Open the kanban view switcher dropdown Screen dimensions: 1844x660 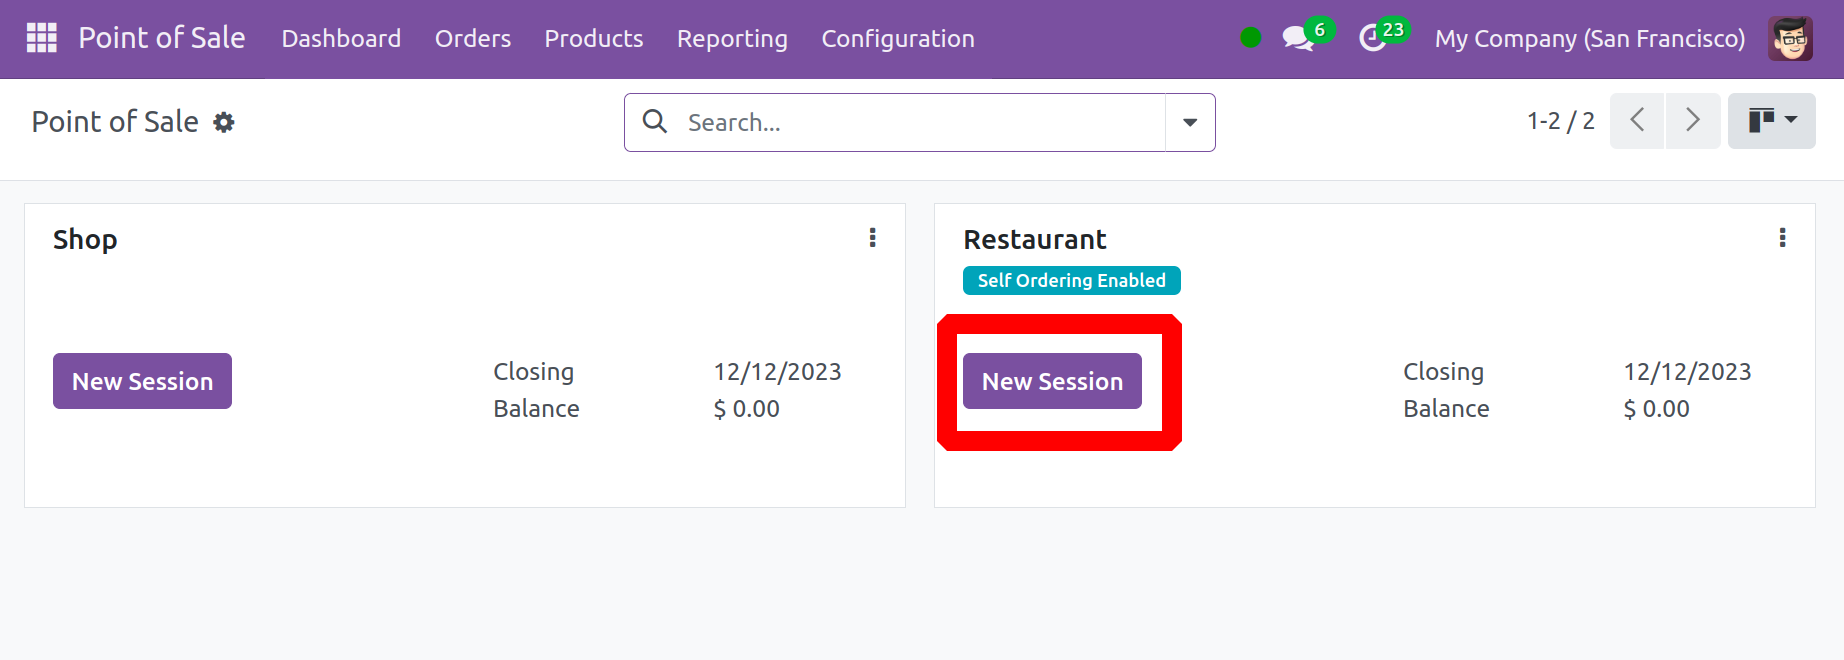(1771, 121)
